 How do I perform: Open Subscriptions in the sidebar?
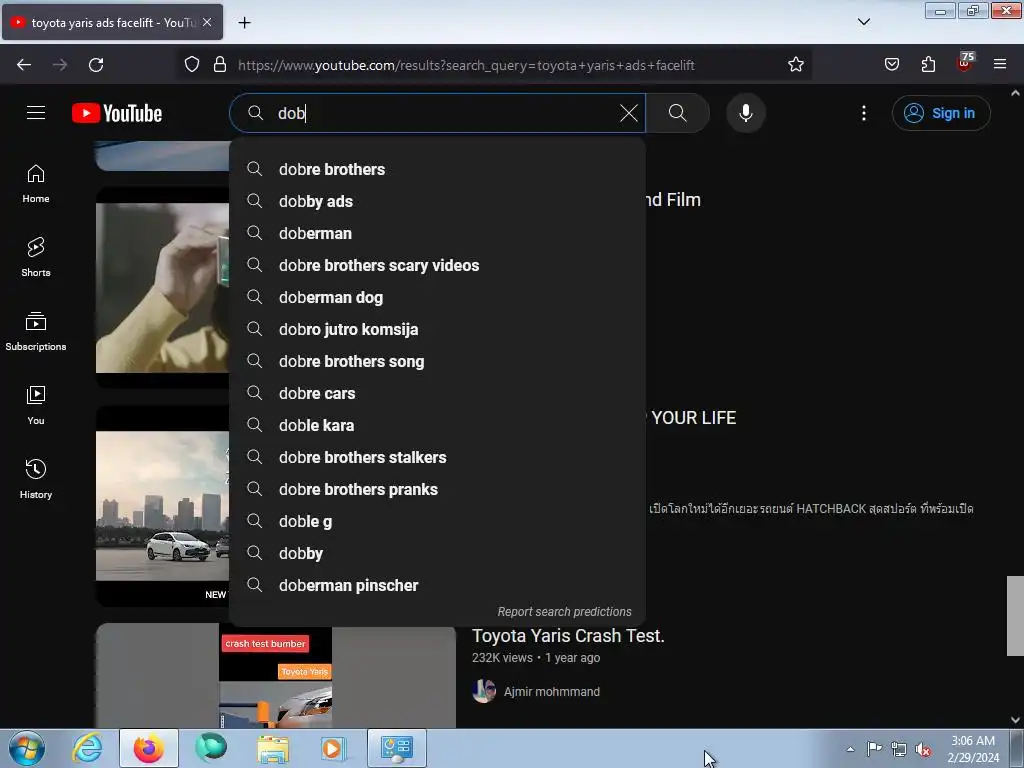pyautogui.click(x=36, y=332)
